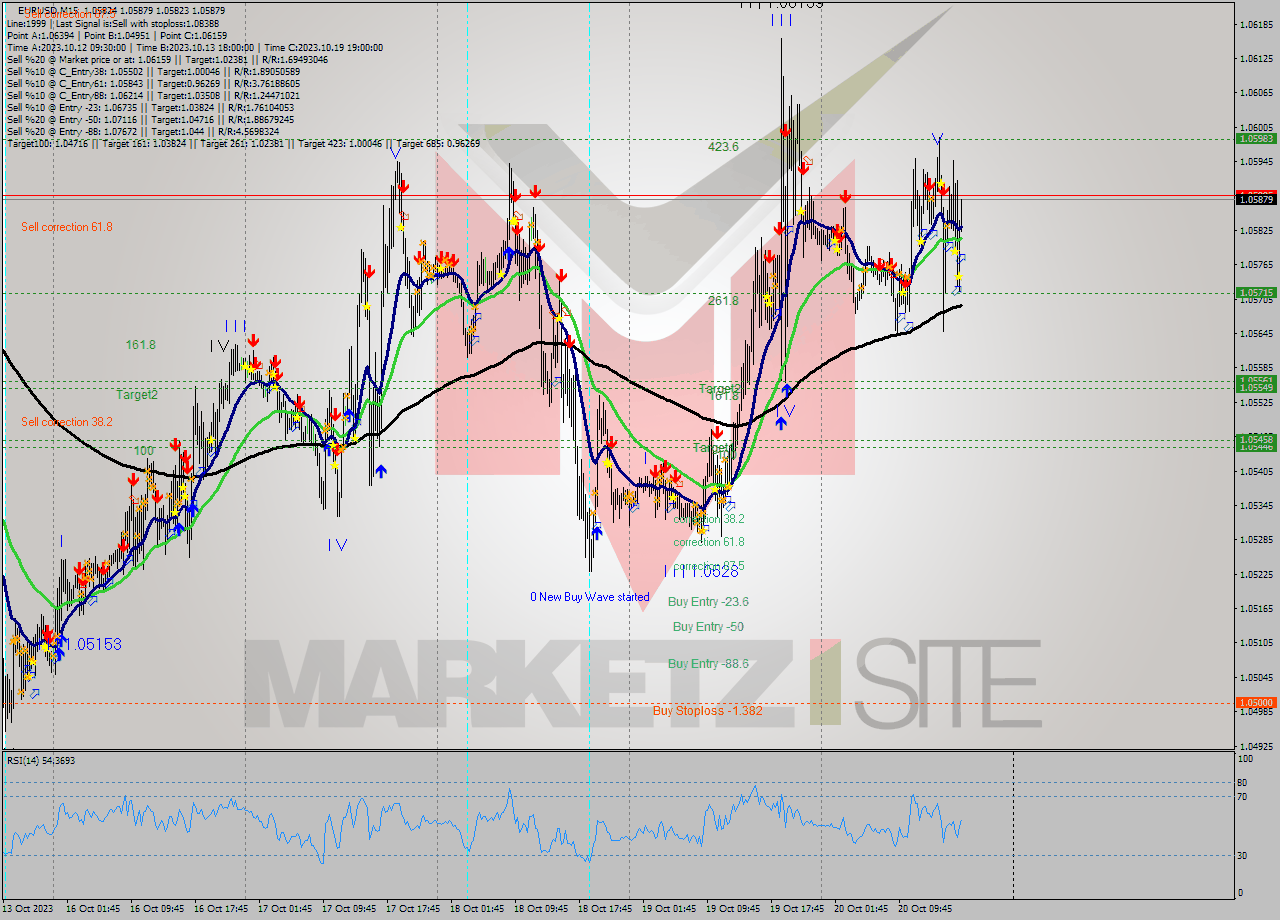The width and height of the screenshot is (1280, 920).
Task: Select the 1.05285 price axis value
Action: pyautogui.click(x=1255, y=540)
